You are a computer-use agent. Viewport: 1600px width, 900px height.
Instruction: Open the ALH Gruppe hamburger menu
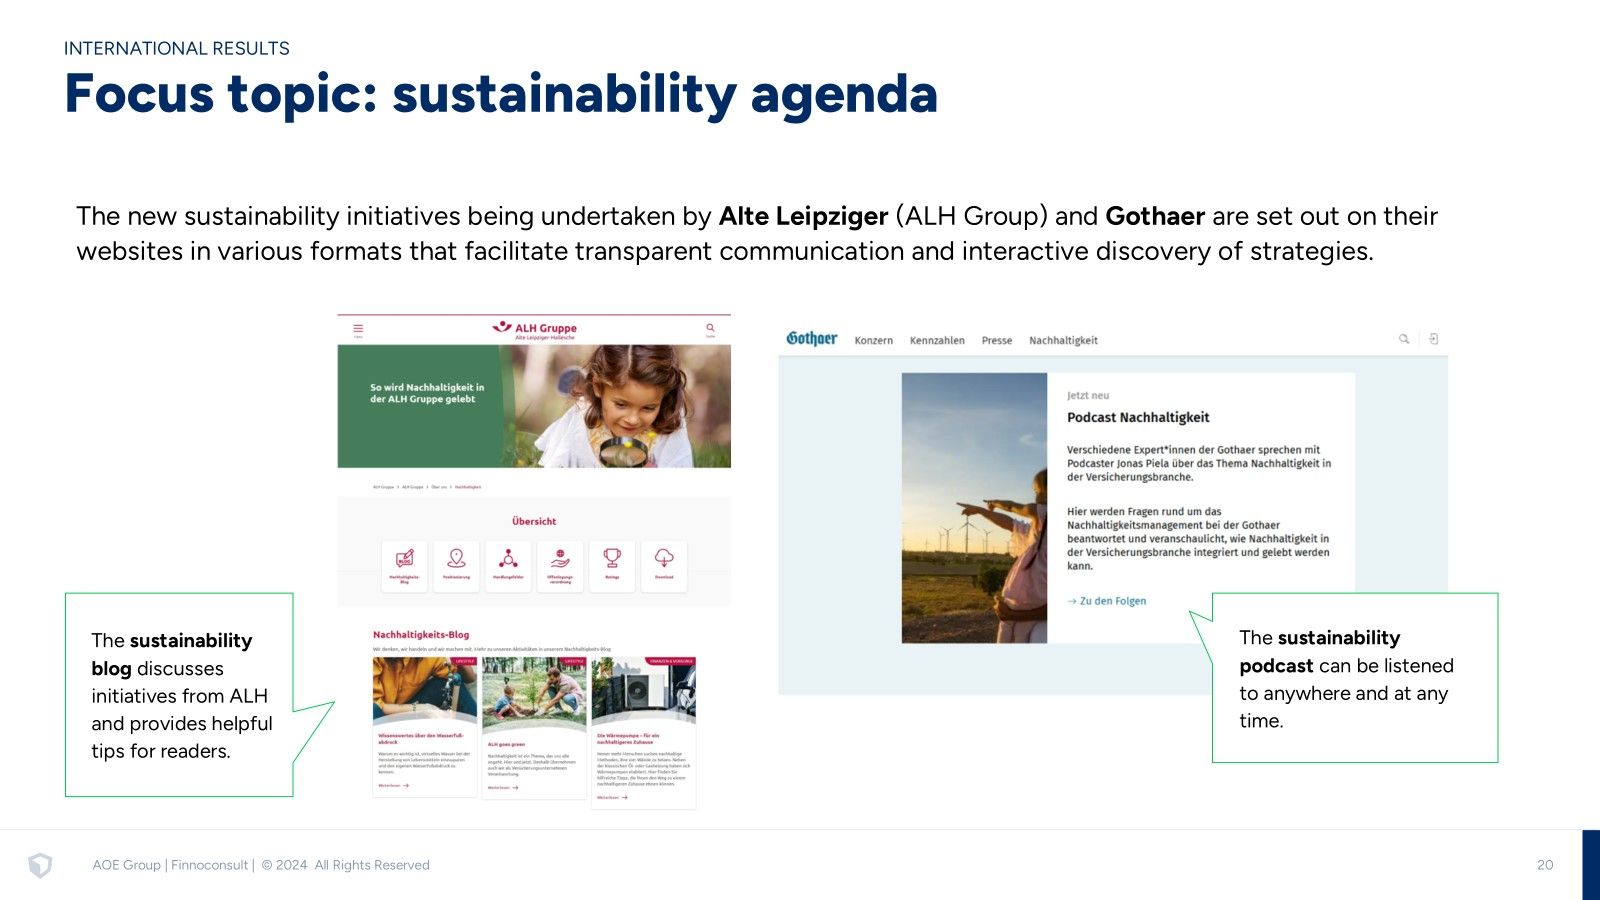(358, 329)
